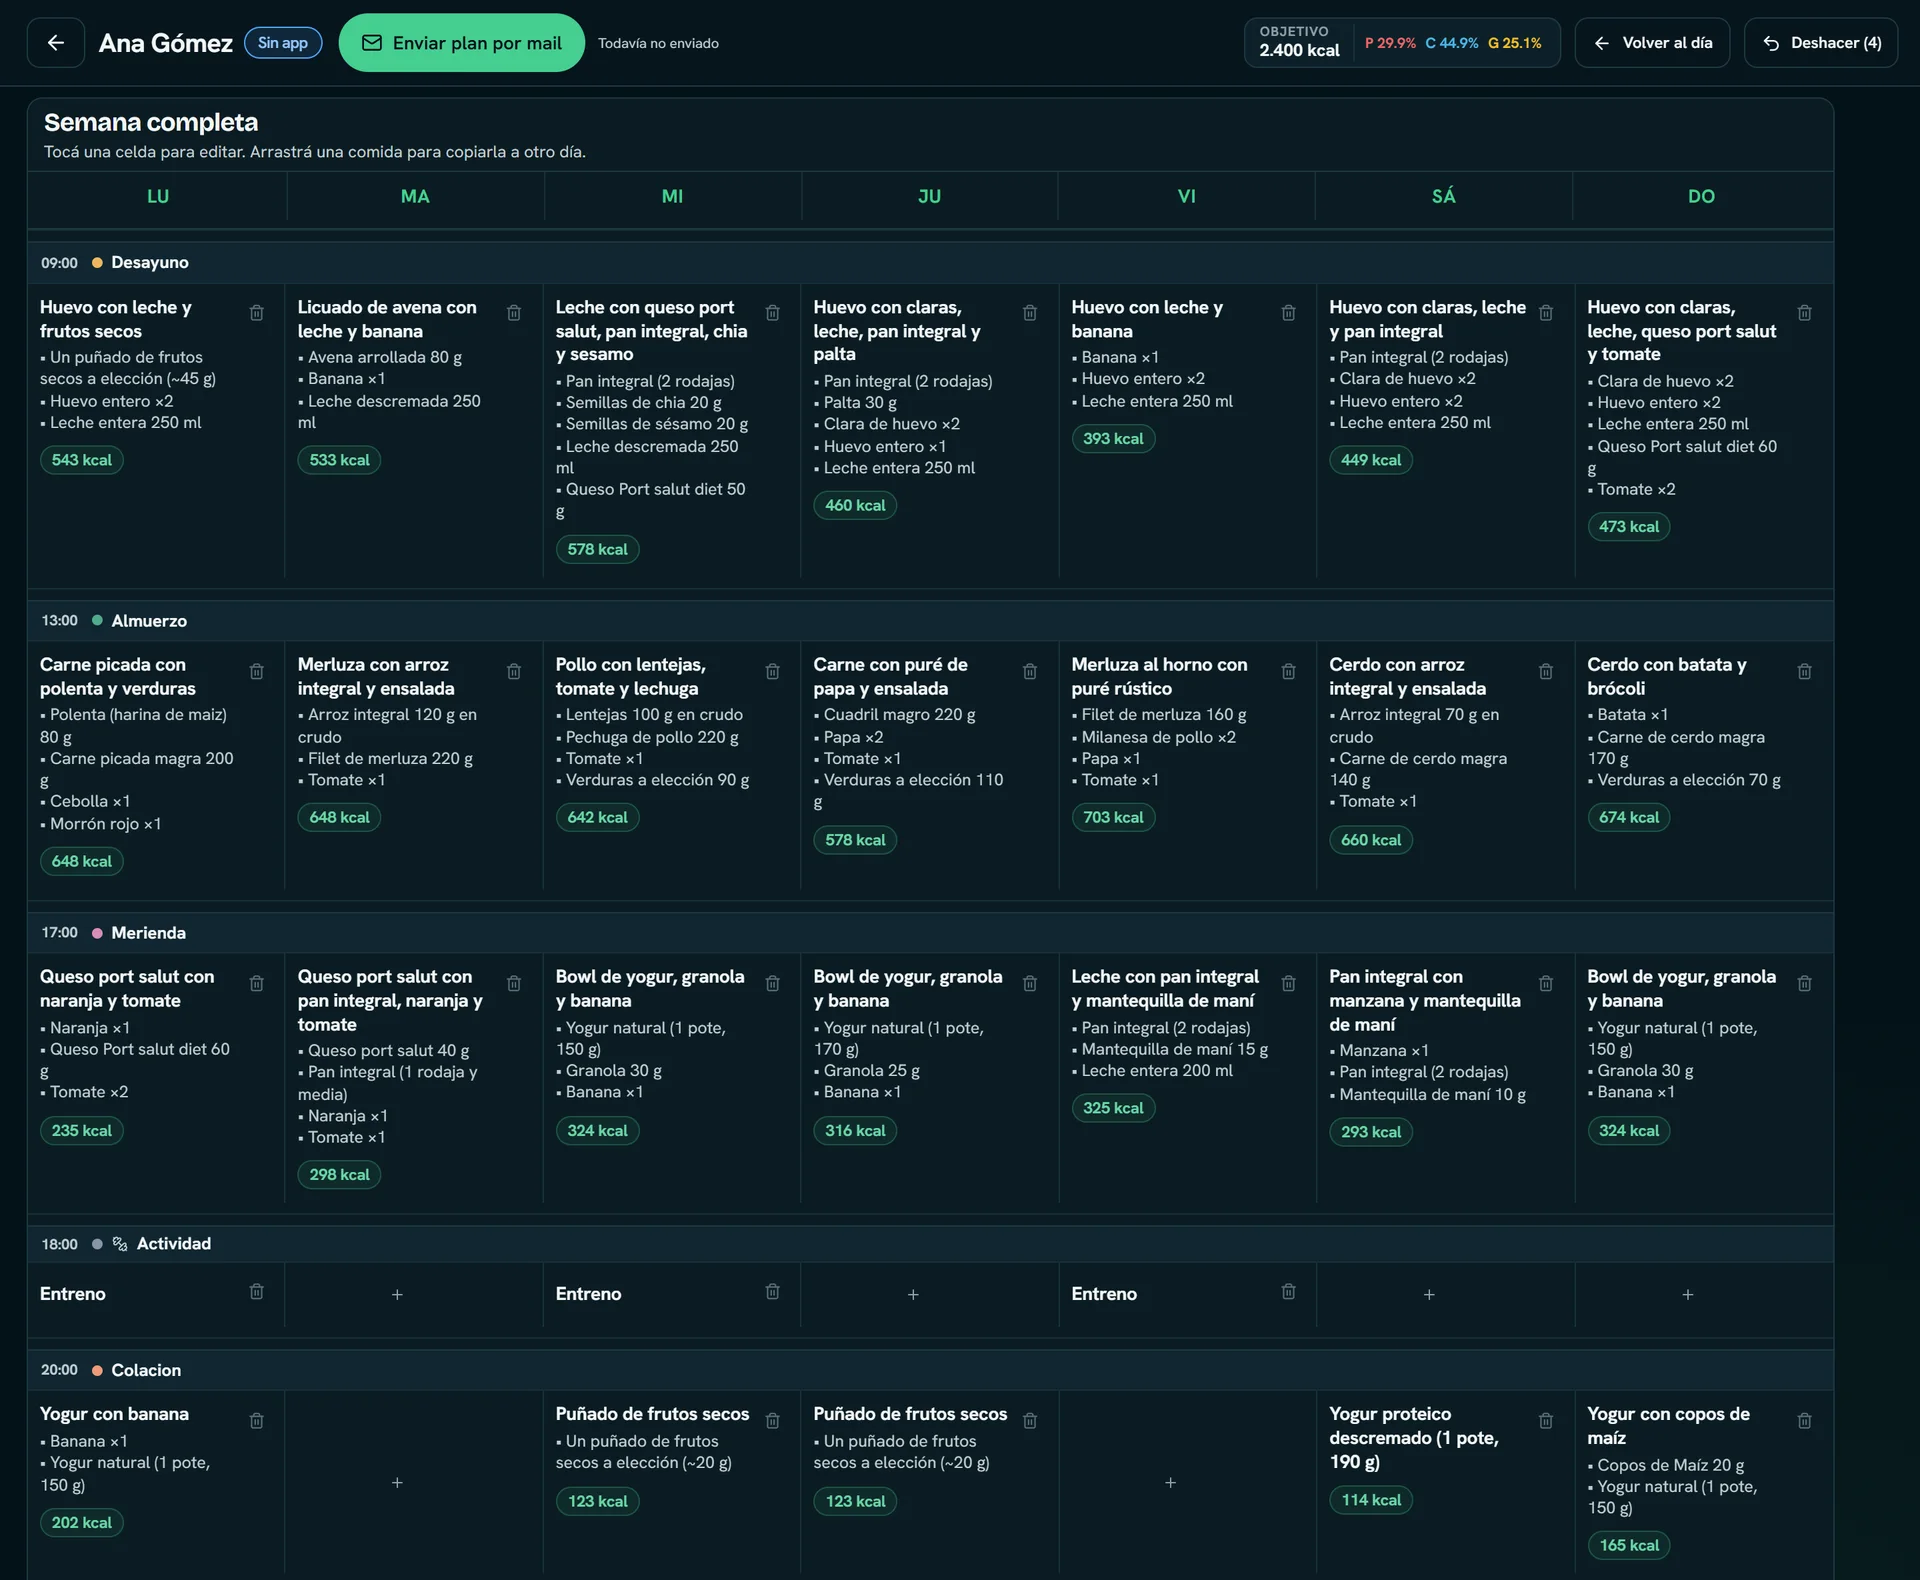Go back with Volver al día
The height and width of the screenshot is (1580, 1920).
click(1652, 43)
